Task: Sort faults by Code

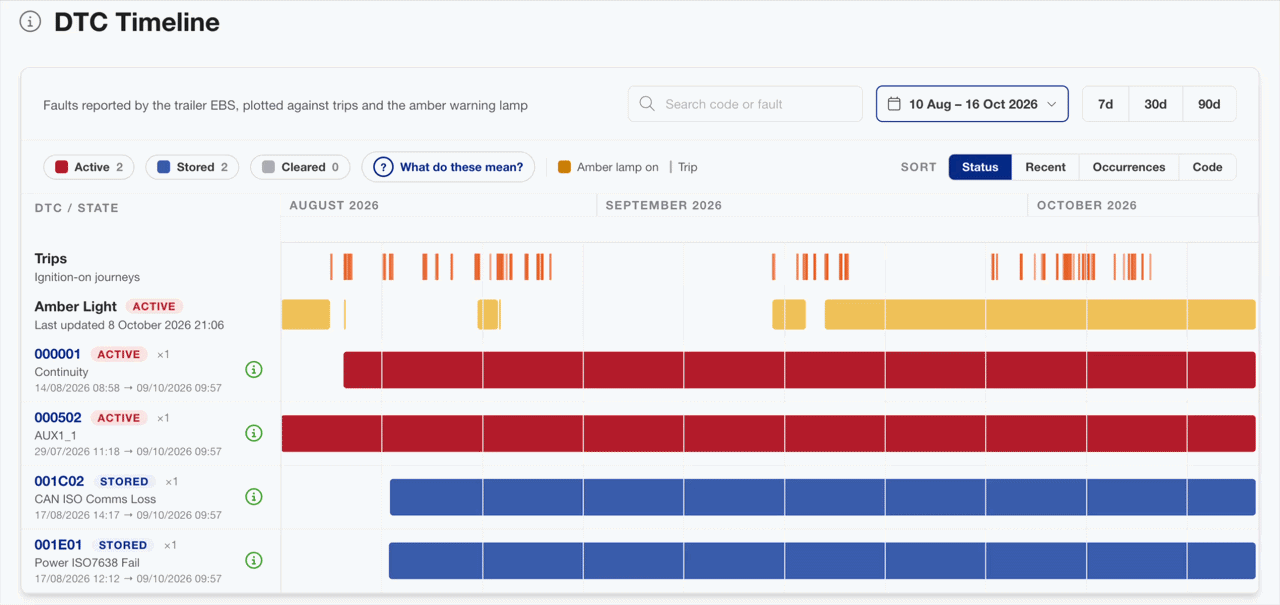Action: pyautogui.click(x=1207, y=167)
